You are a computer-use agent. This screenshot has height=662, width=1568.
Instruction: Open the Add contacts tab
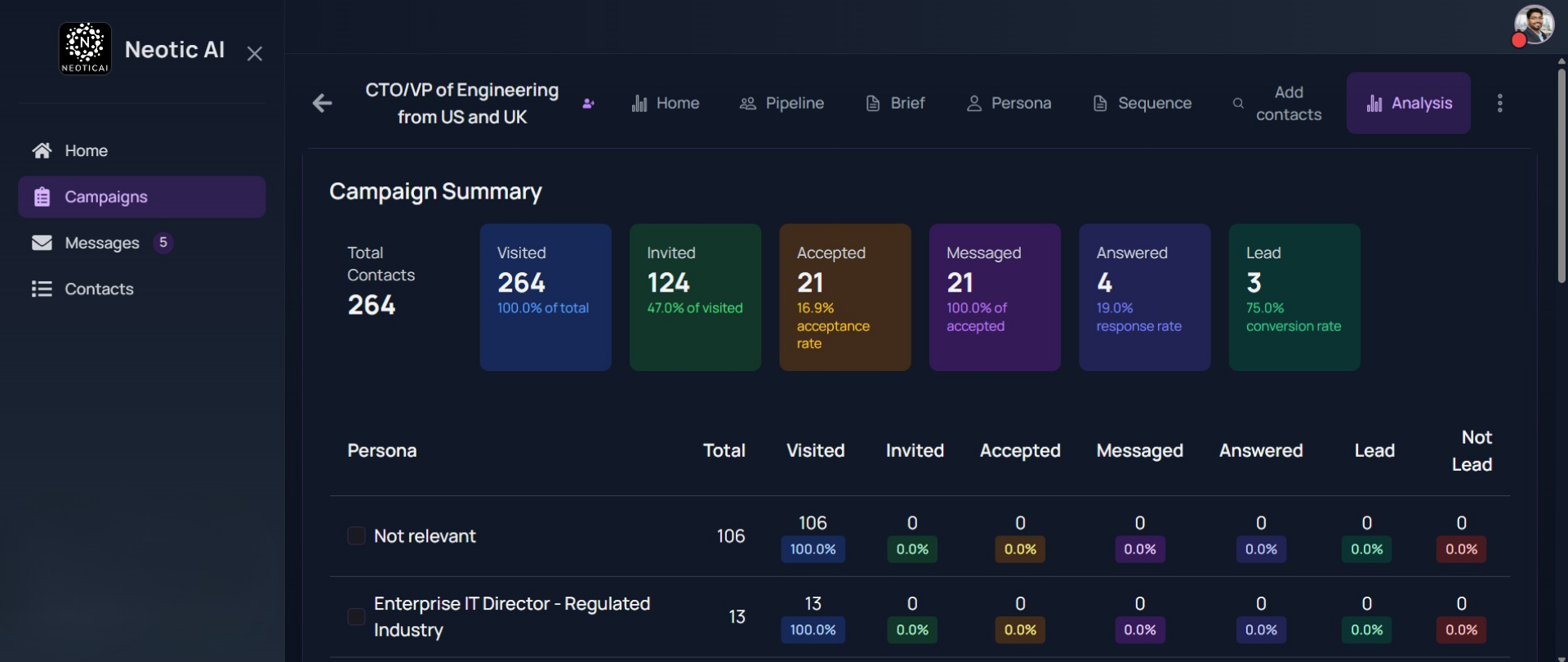tap(1277, 103)
